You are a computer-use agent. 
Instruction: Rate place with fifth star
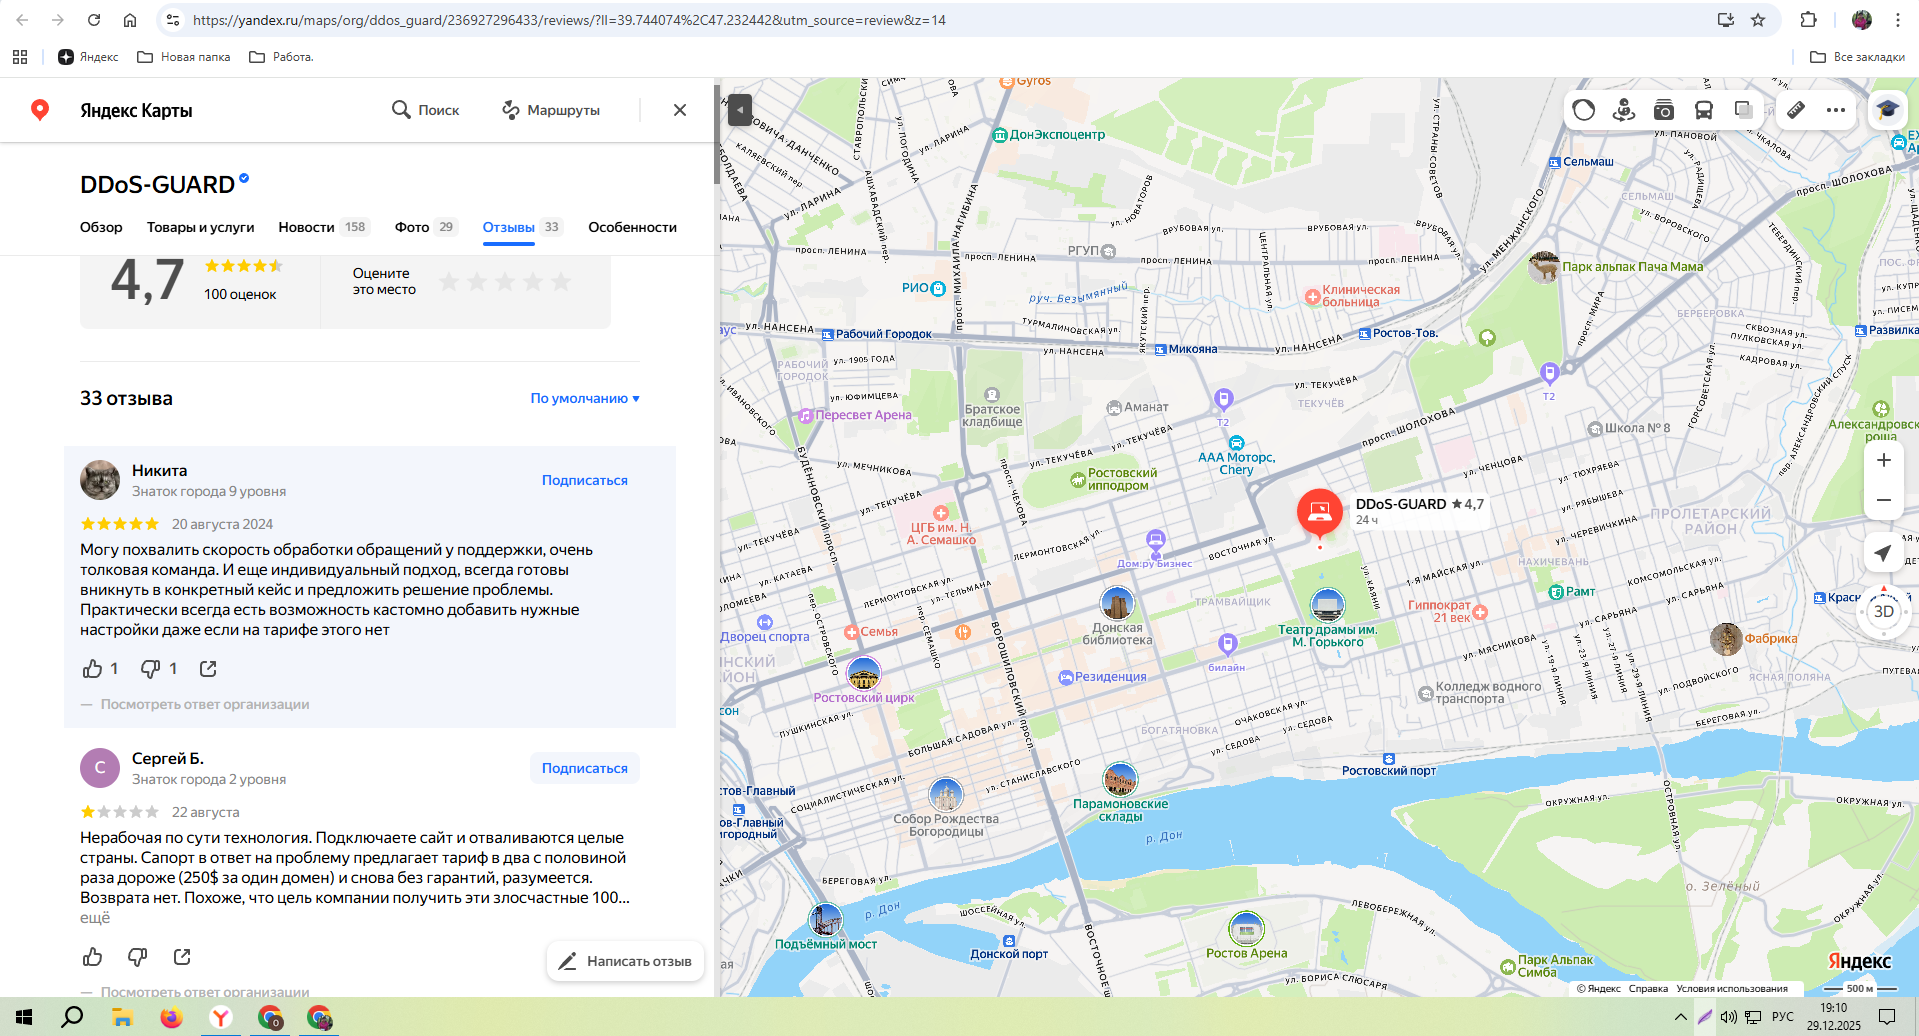point(561,282)
